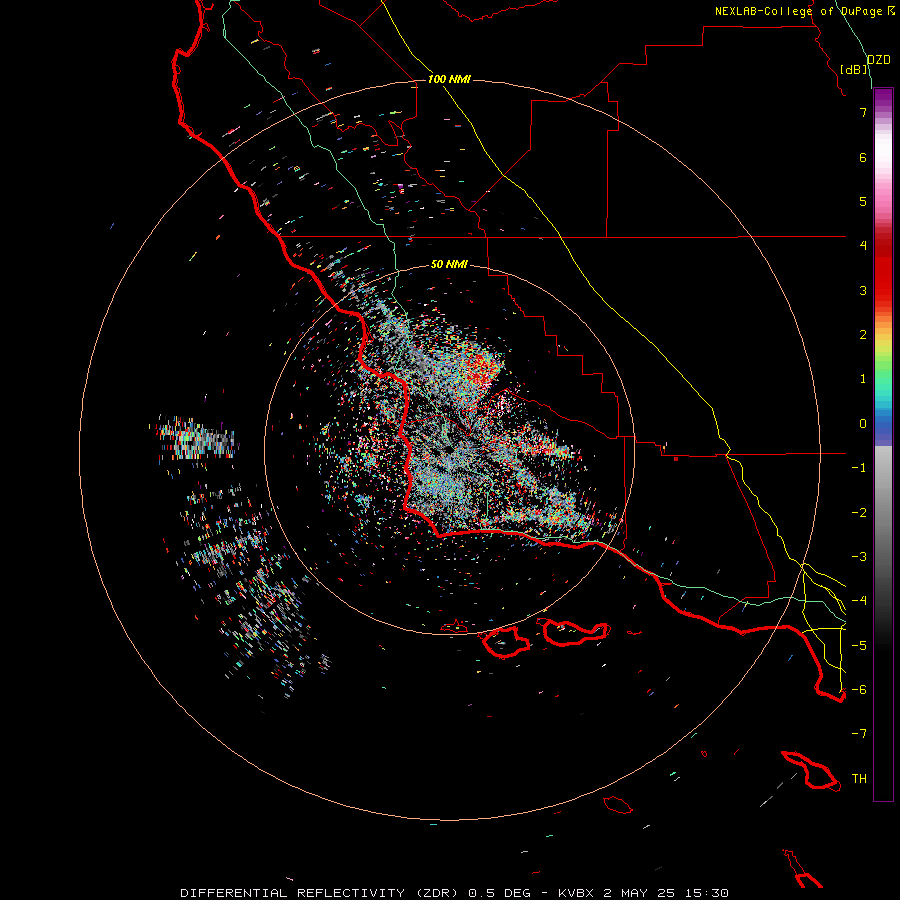Click the "50 NMI" range ring label

pos(449,265)
